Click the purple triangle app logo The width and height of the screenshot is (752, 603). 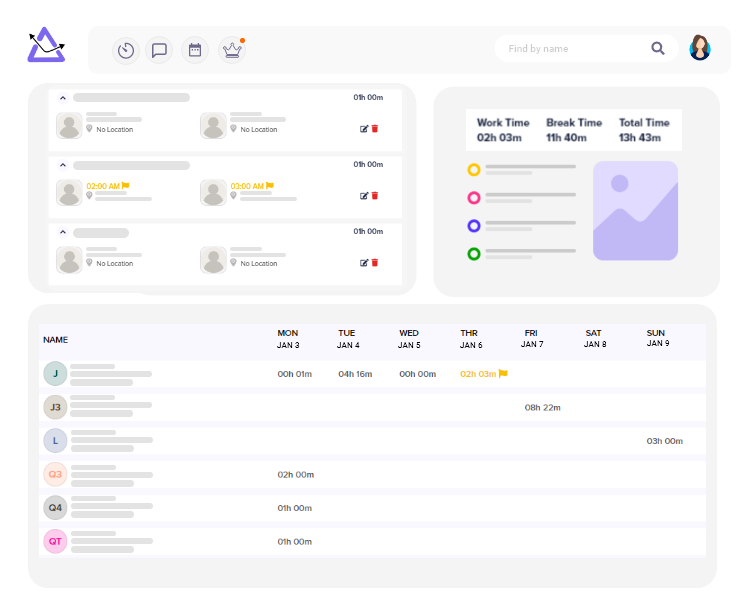point(46,46)
